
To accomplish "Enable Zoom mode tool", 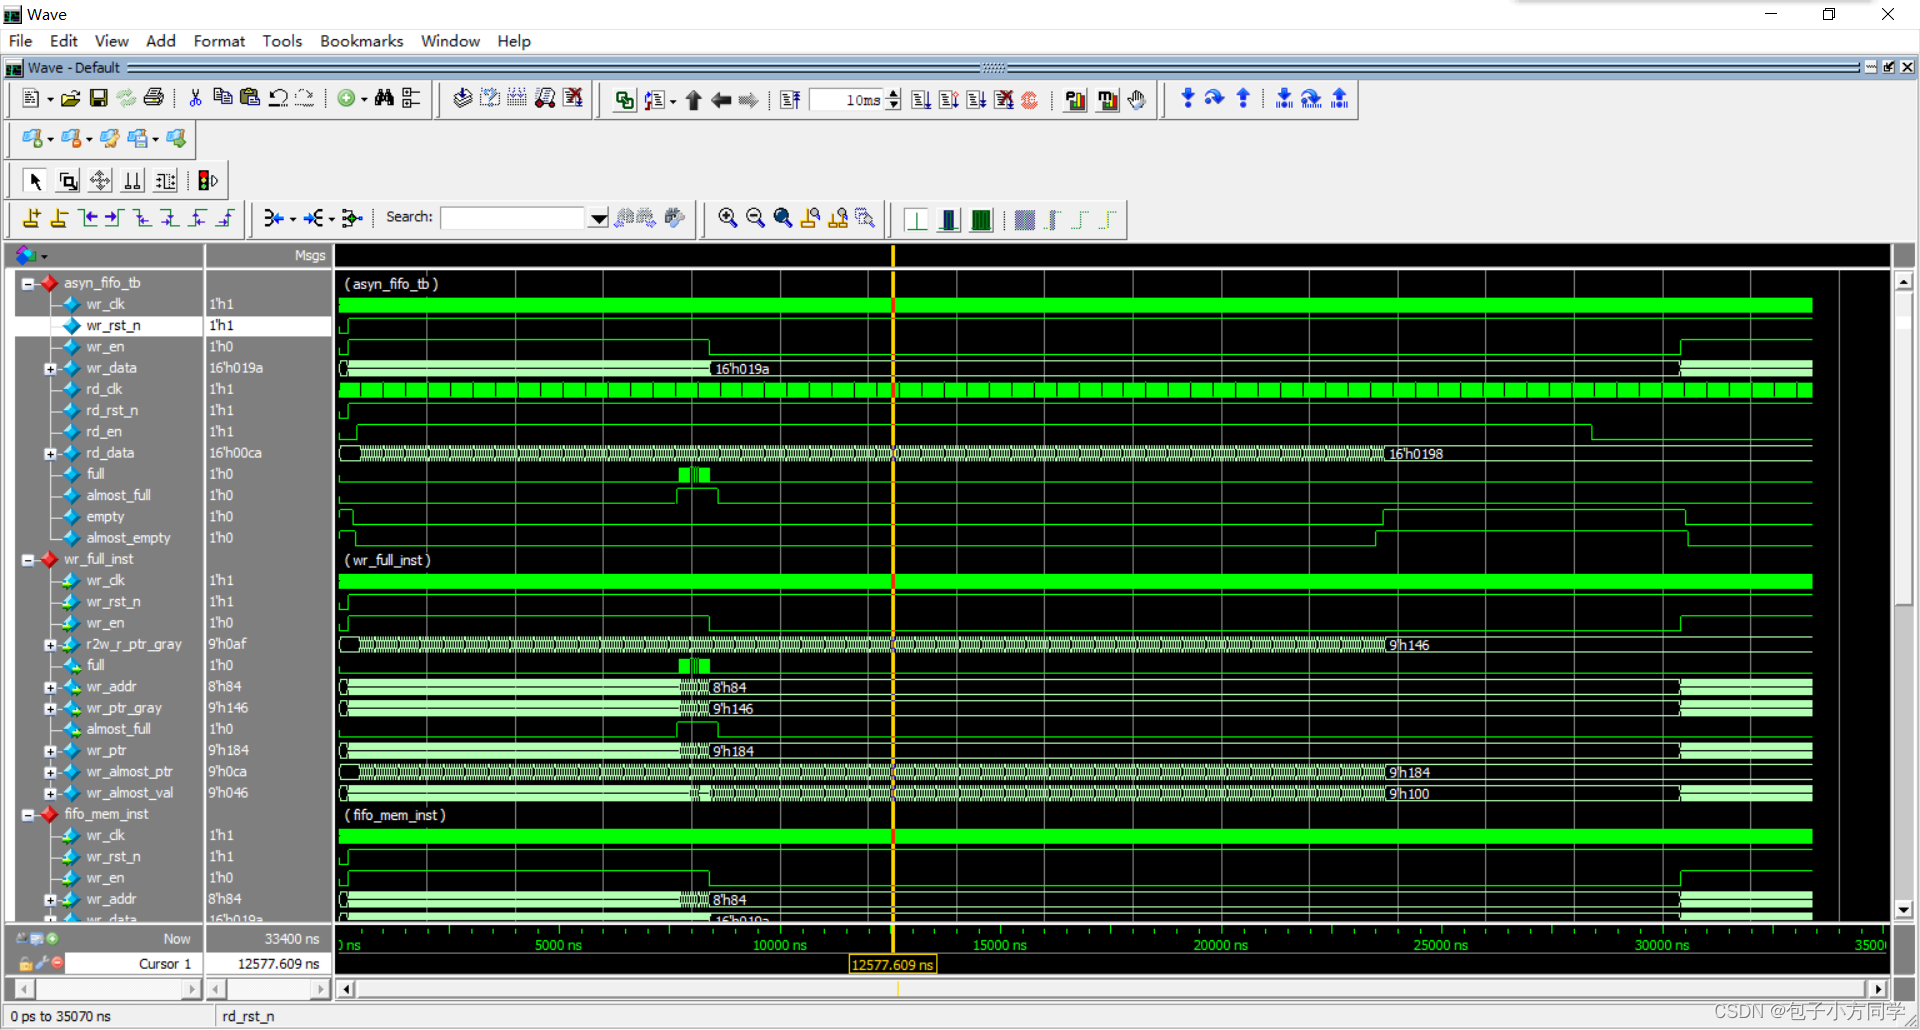I will coord(68,181).
